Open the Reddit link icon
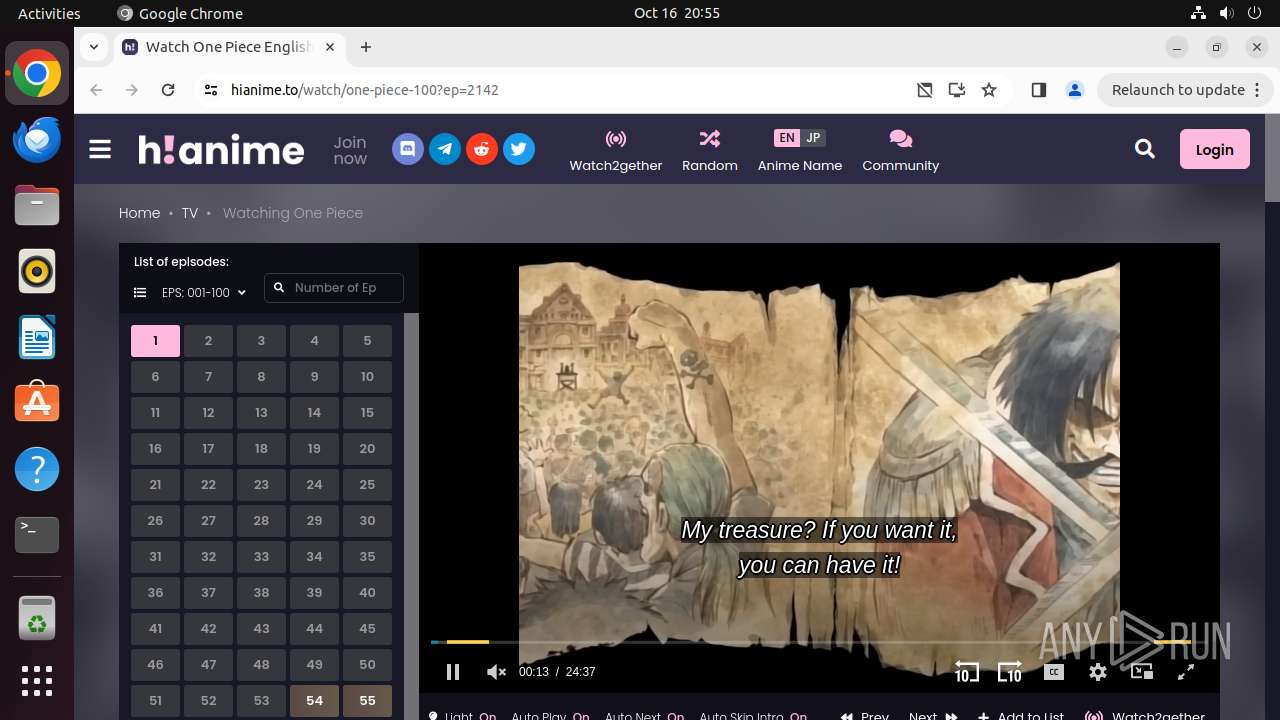 tap(482, 150)
